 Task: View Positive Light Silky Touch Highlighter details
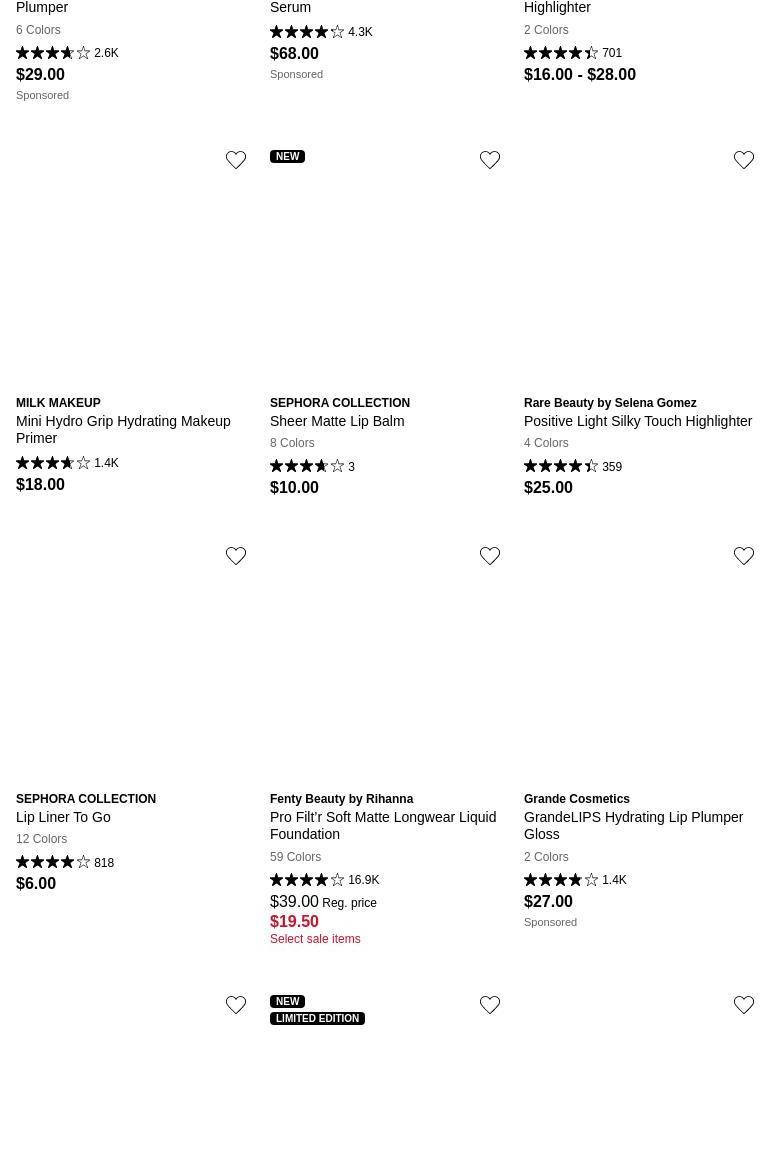click(638, 421)
